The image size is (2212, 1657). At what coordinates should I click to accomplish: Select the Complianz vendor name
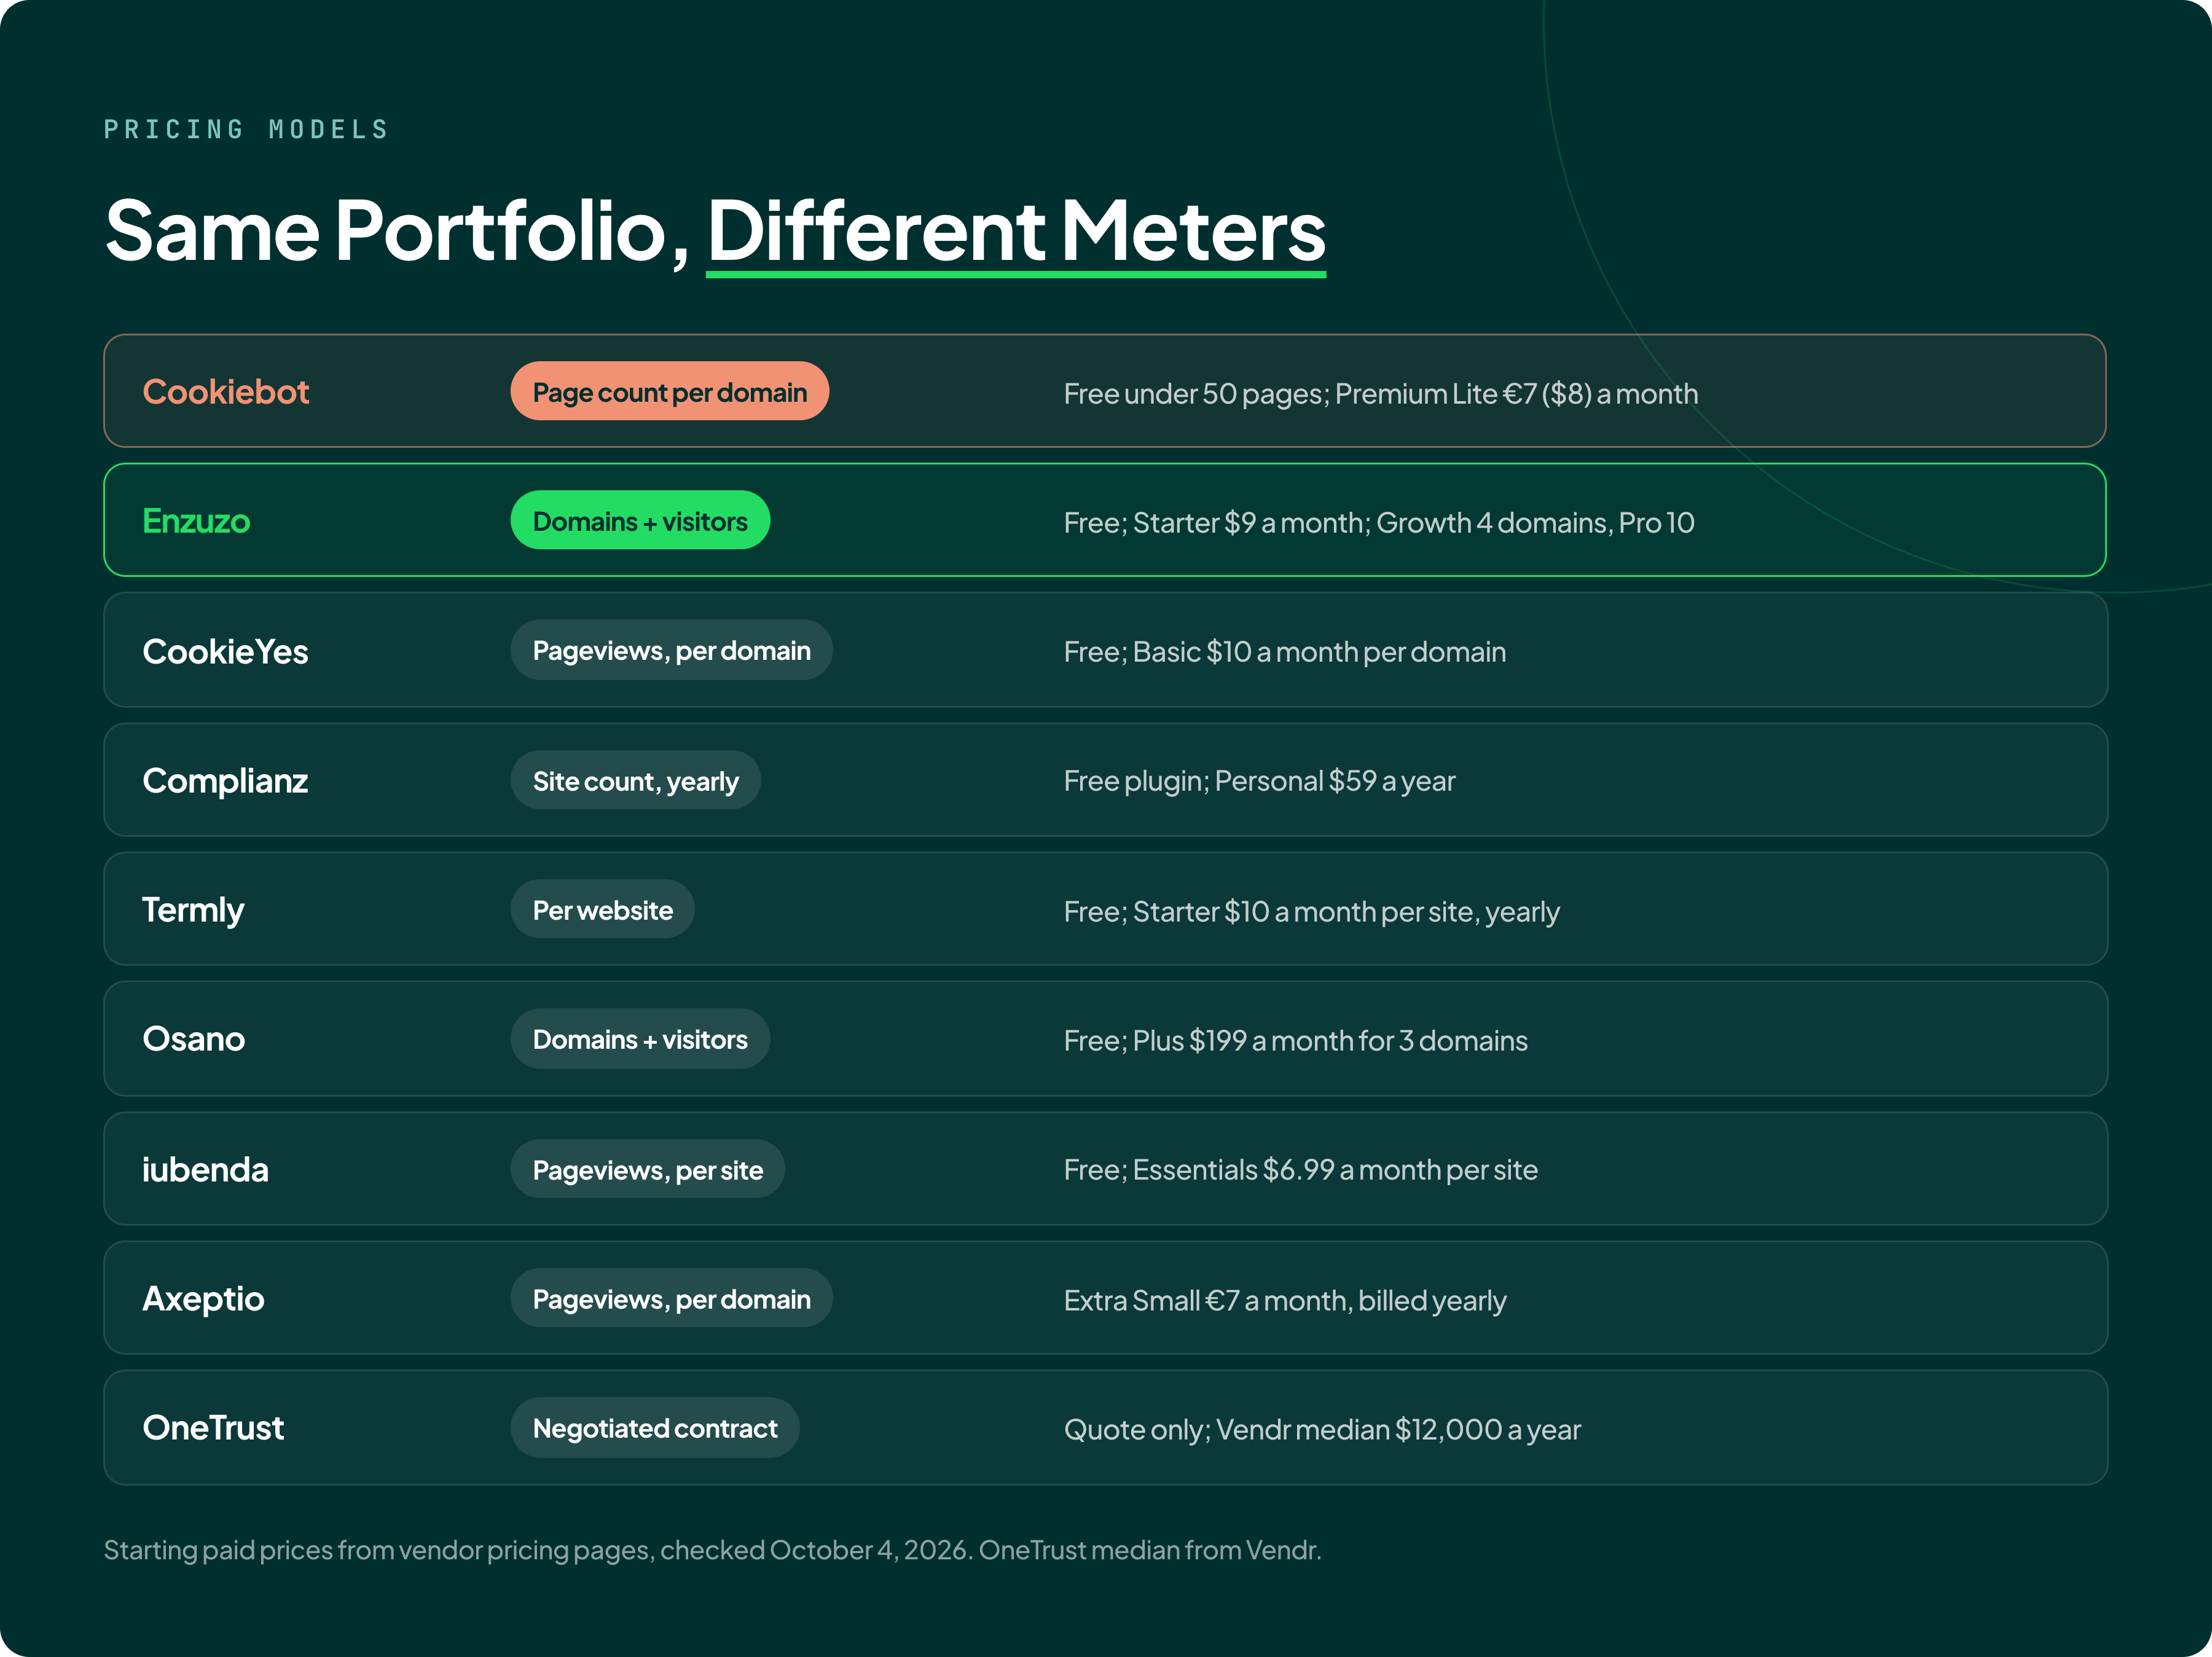coord(225,780)
